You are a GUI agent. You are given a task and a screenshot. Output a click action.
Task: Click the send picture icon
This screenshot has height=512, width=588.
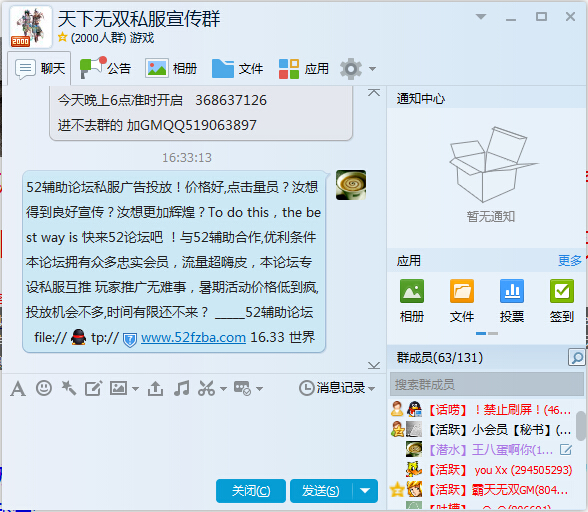pos(118,388)
